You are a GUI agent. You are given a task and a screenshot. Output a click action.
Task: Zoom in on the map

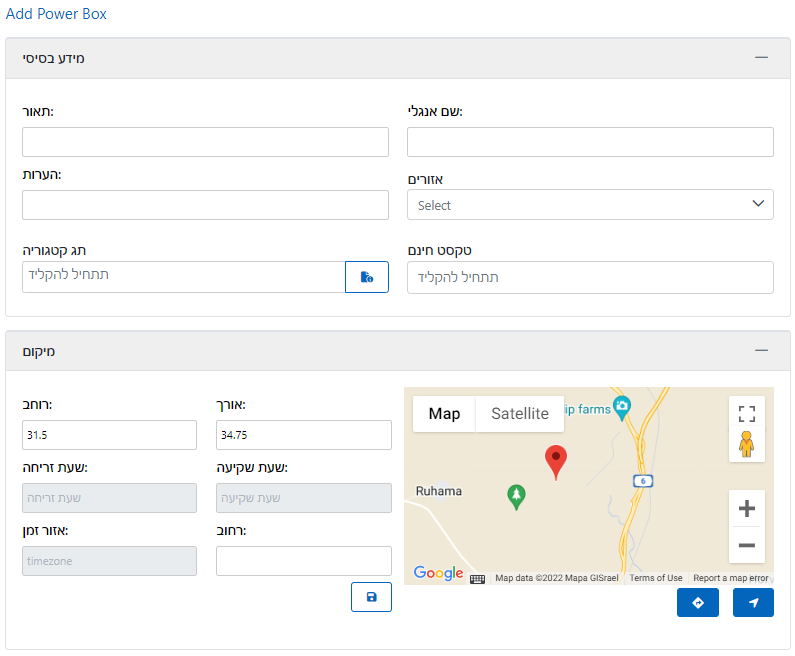[x=746, y=509]
